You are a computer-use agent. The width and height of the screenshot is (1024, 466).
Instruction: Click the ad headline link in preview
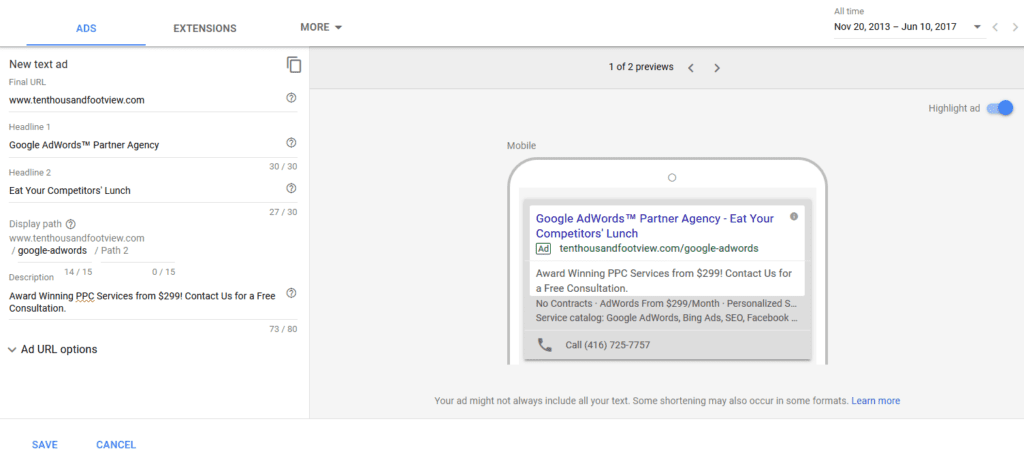654,225
